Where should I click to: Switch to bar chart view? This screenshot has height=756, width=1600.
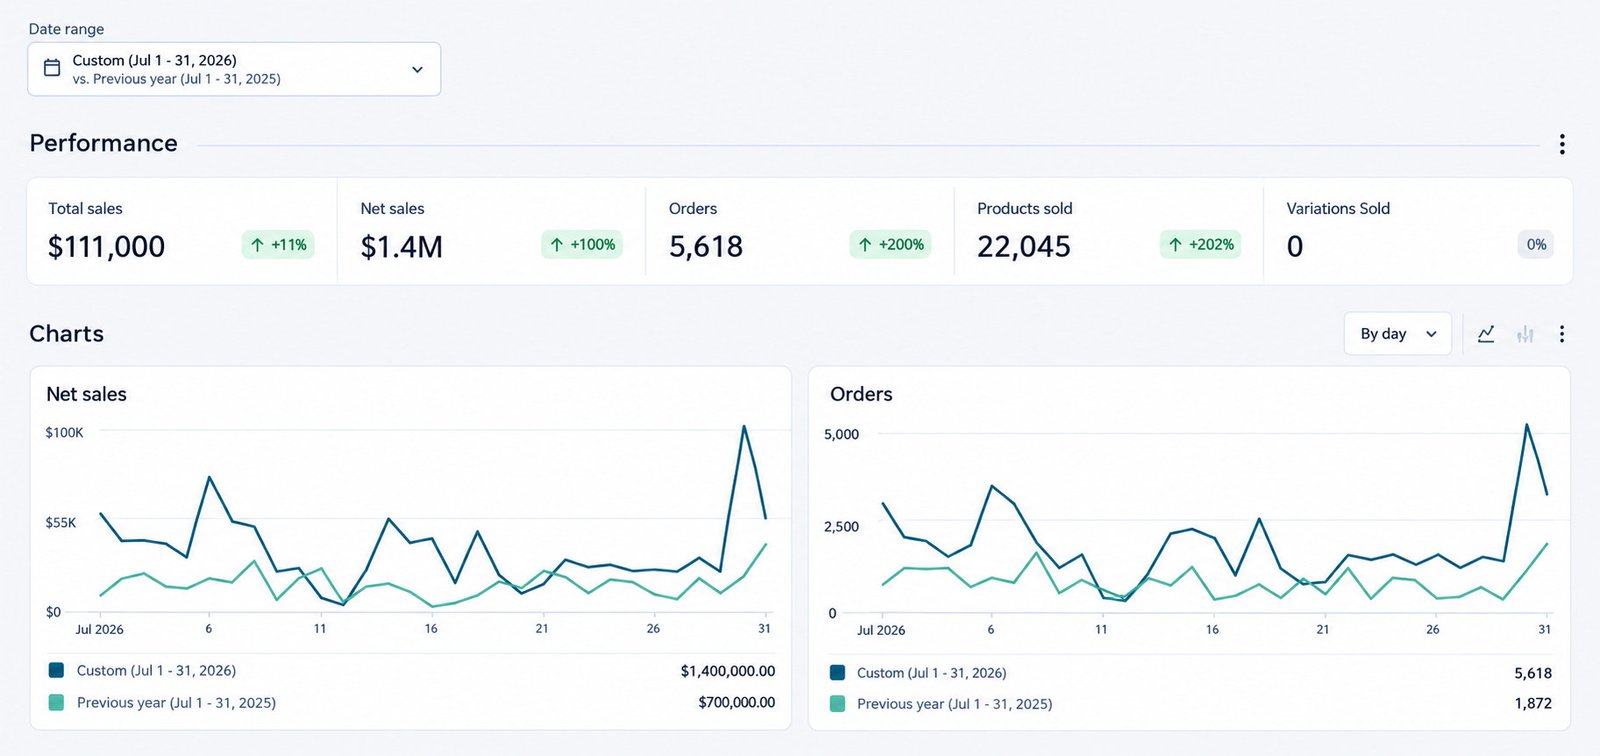[x=1525, y=334]
